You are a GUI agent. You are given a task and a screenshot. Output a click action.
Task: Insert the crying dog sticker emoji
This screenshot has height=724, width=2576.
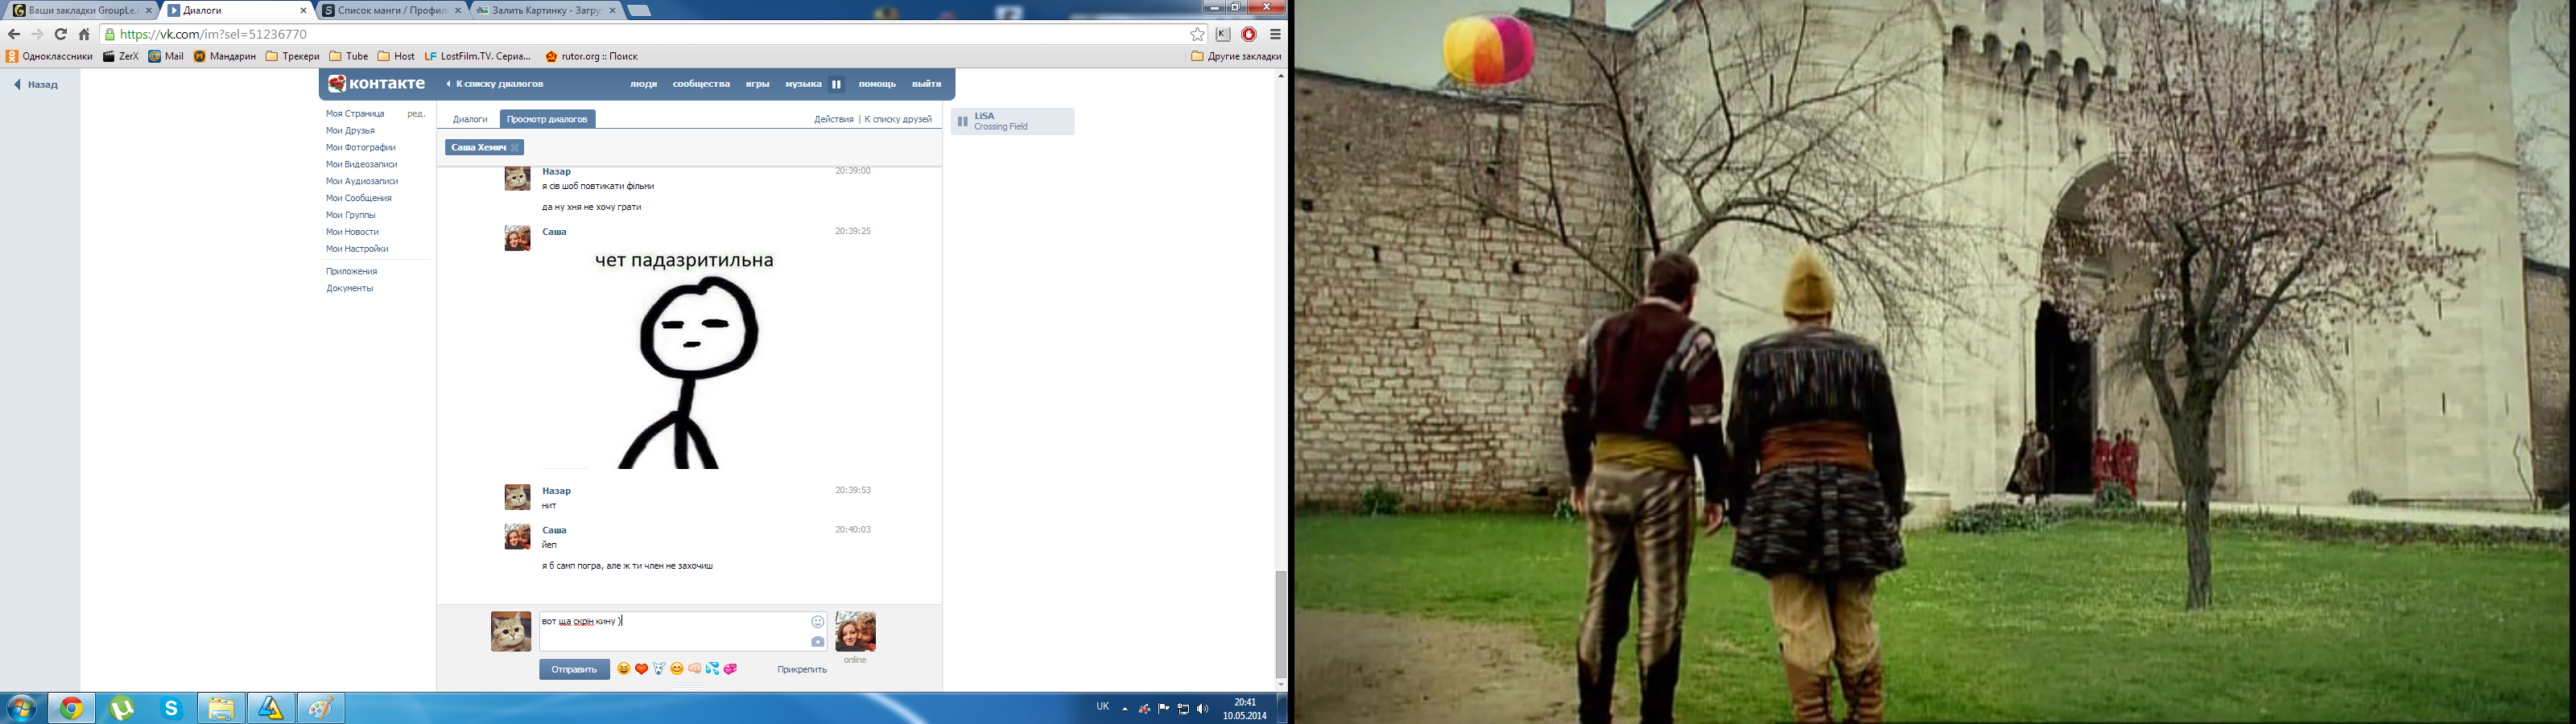point(659,669)
